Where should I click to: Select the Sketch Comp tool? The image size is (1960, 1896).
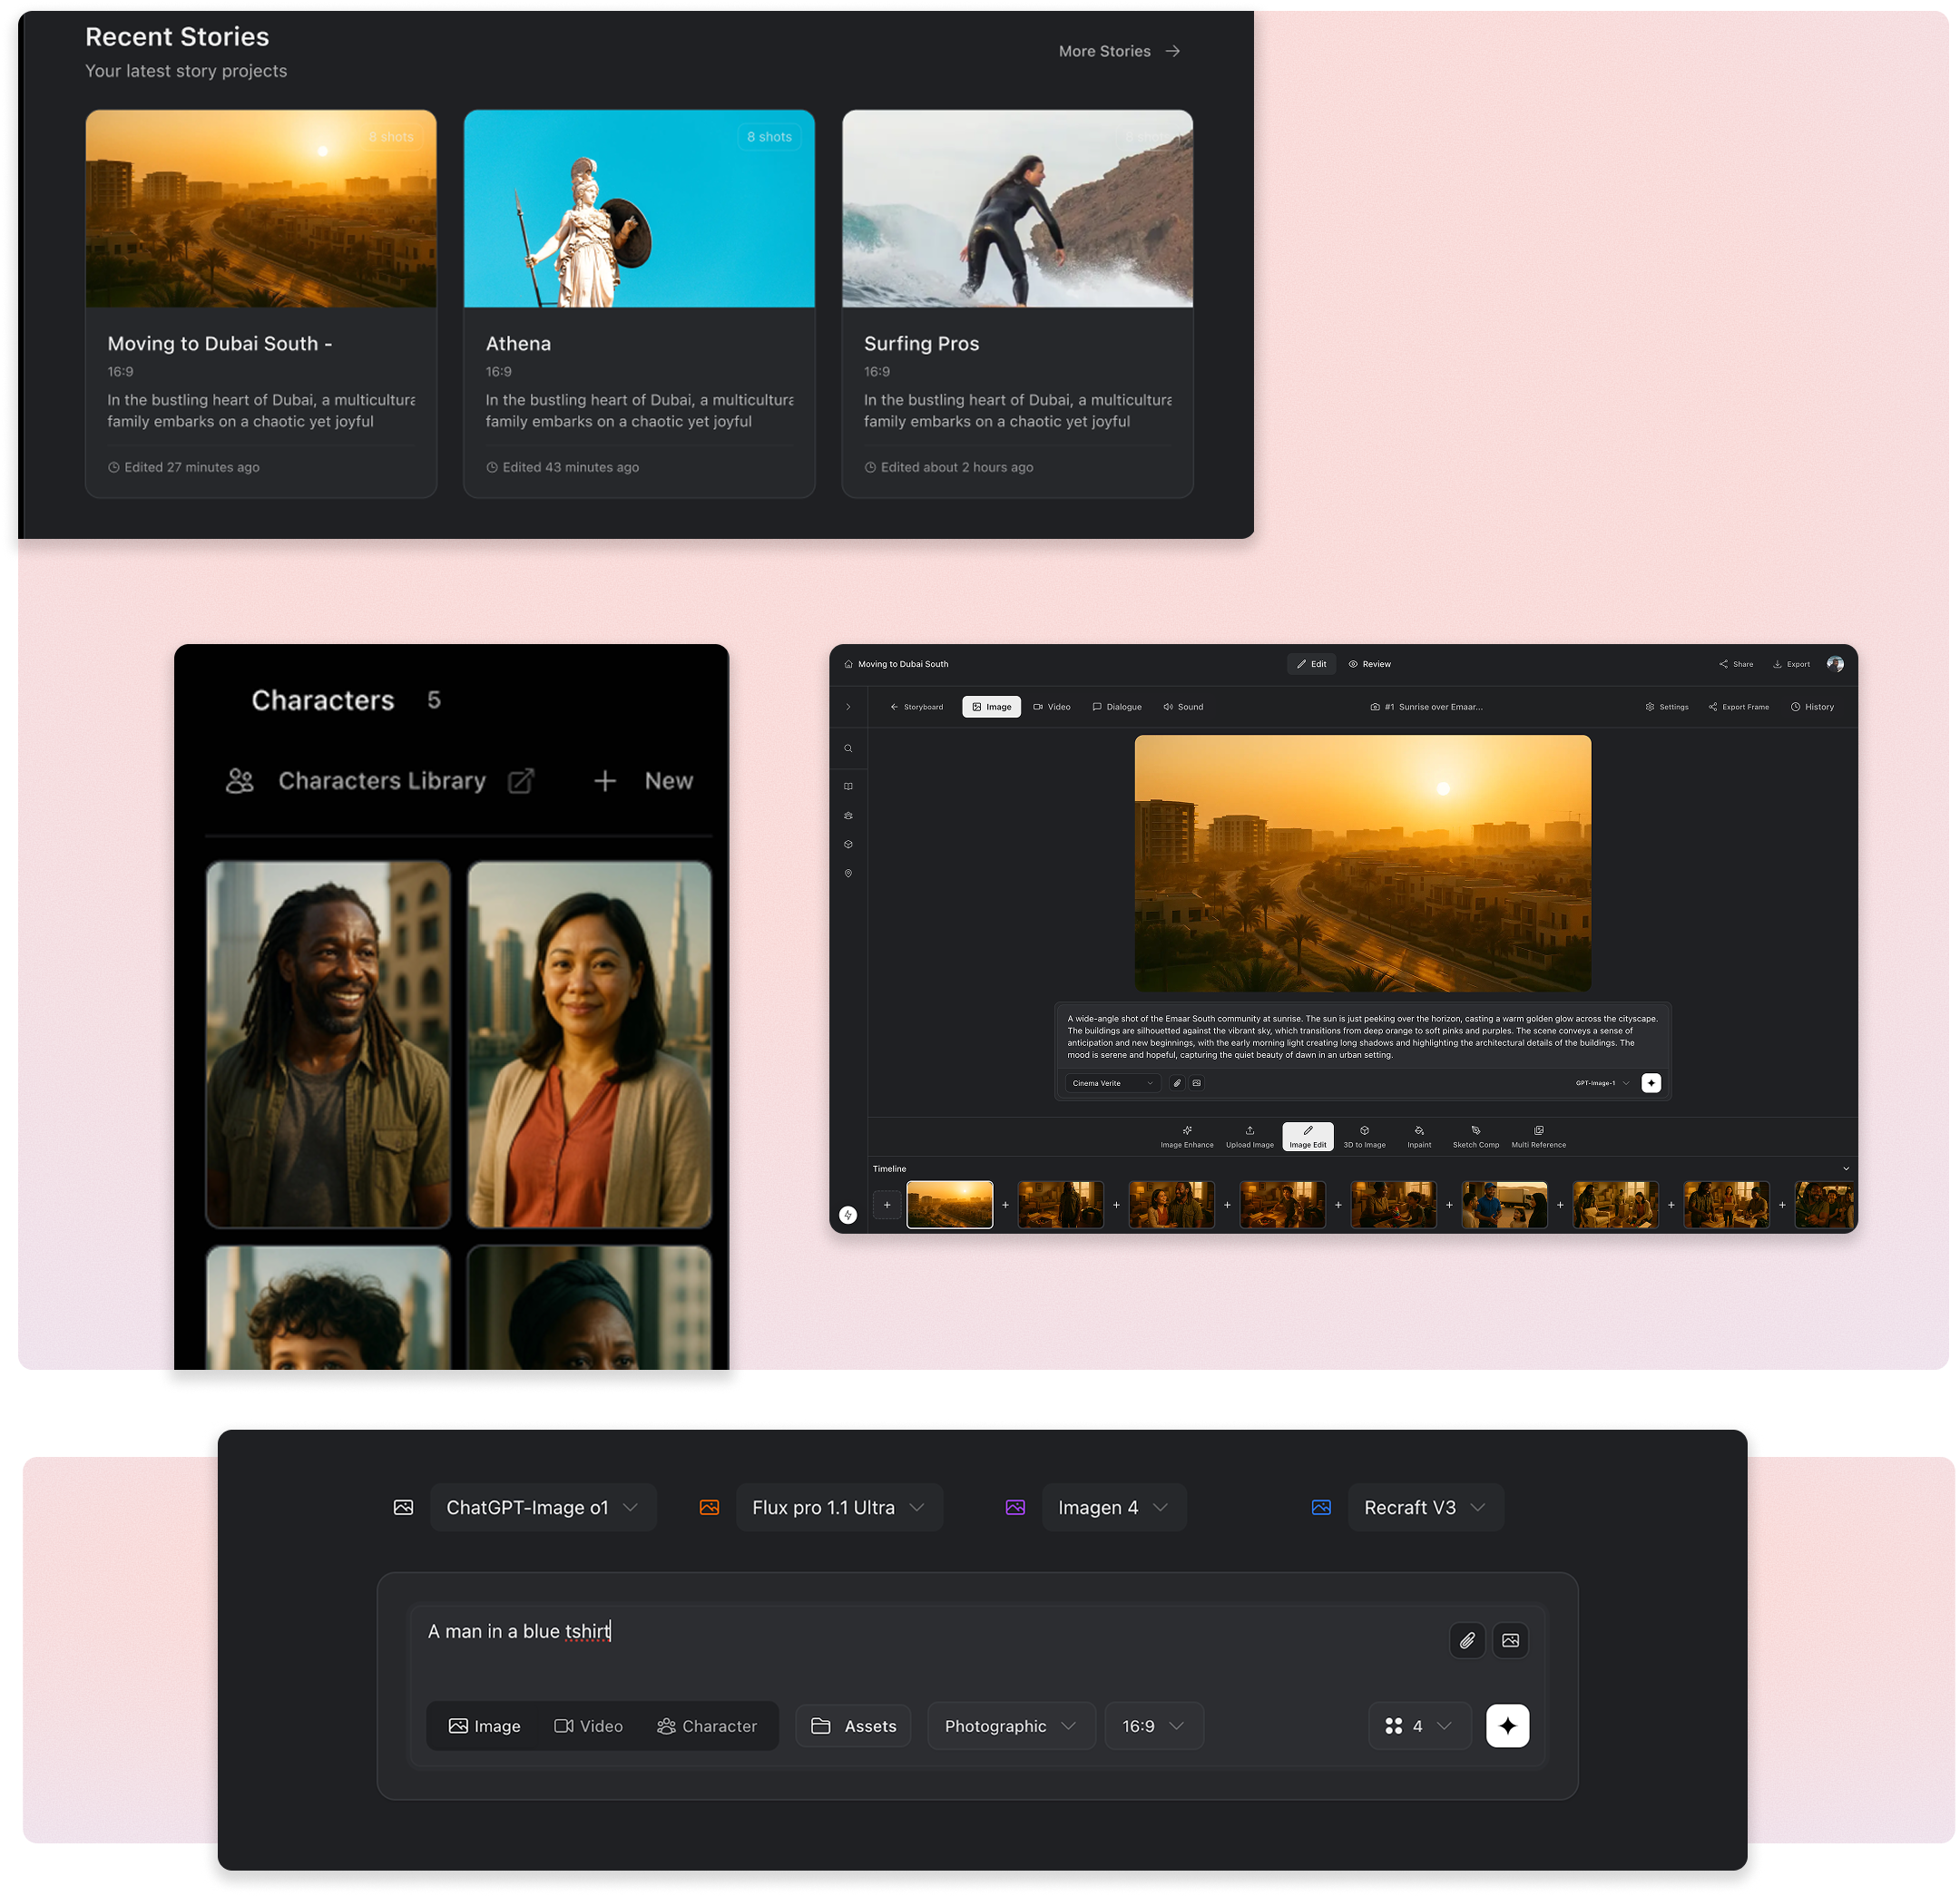pos(1475,1136)
